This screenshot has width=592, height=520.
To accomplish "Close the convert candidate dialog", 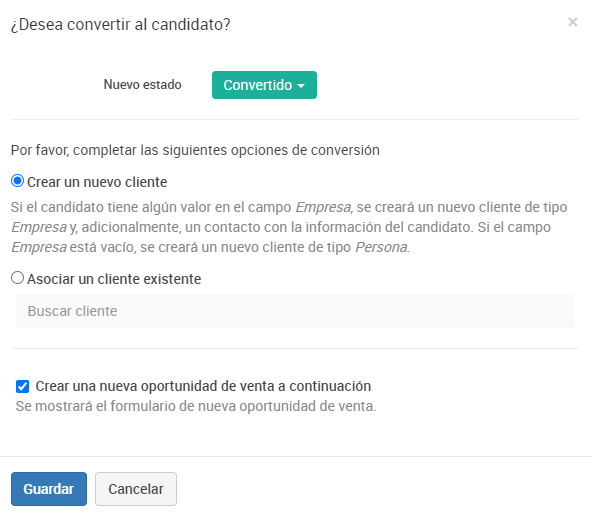I will [x=572, y=22].
